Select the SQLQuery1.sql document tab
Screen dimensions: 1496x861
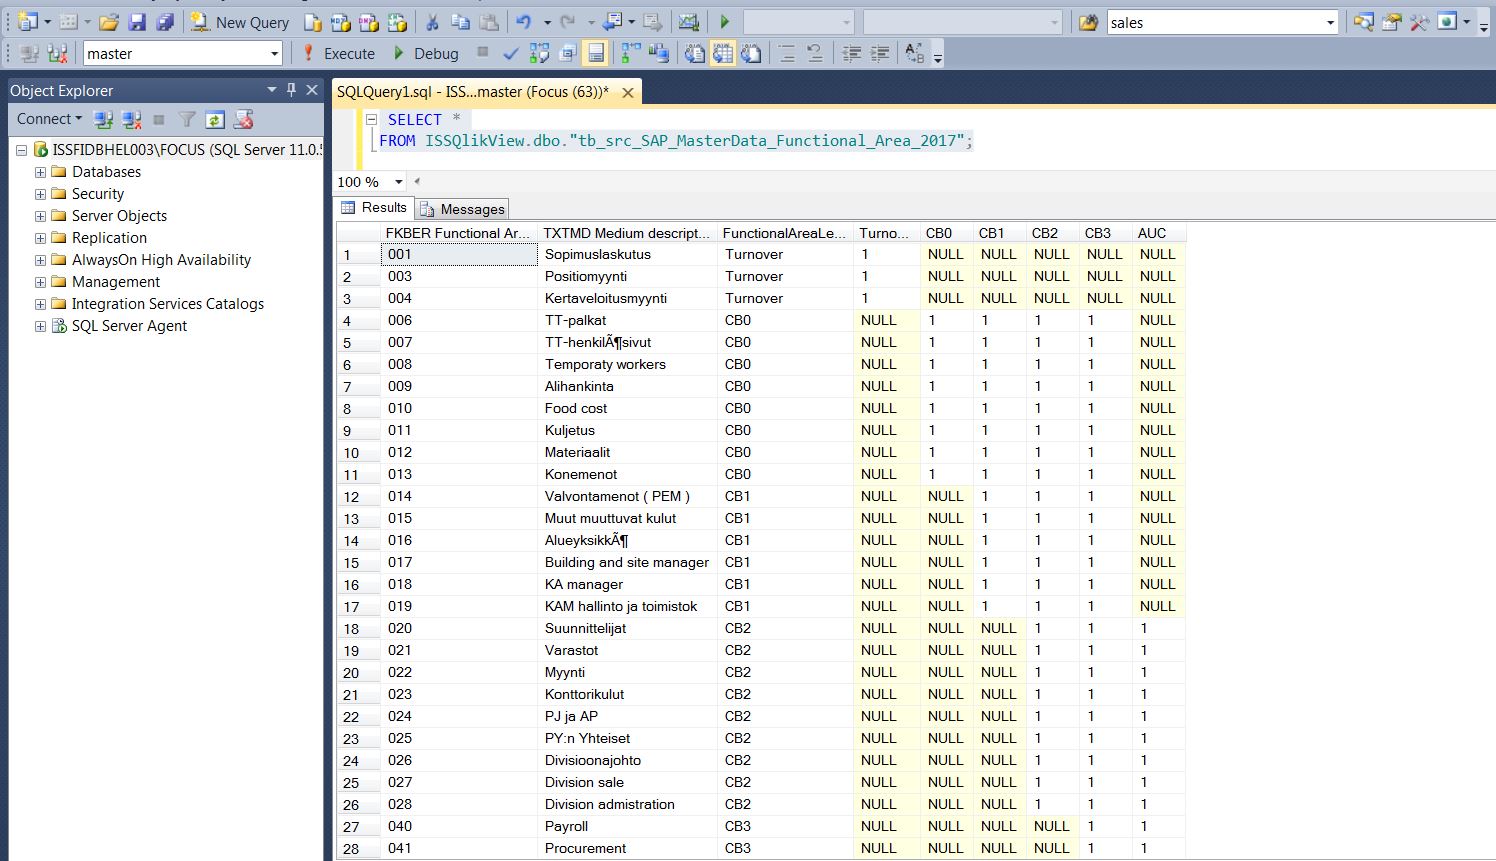coord(472,92)
